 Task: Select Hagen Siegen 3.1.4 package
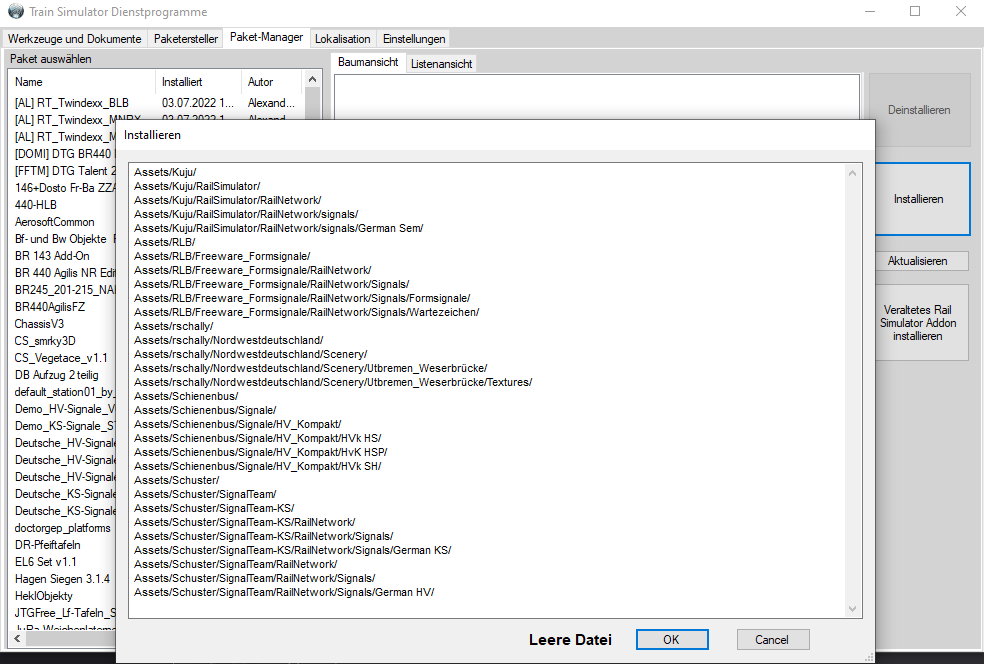coord(62,578)
